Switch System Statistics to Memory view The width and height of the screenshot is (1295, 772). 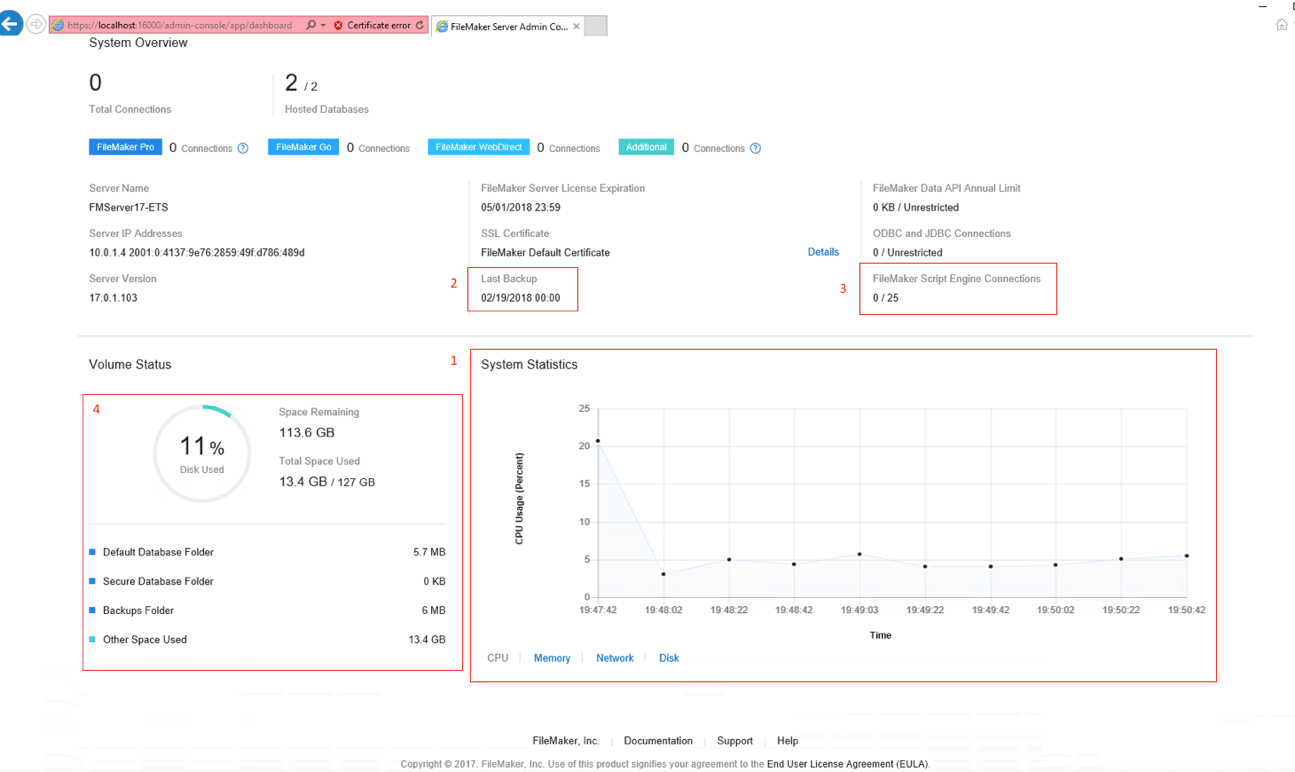552,658
